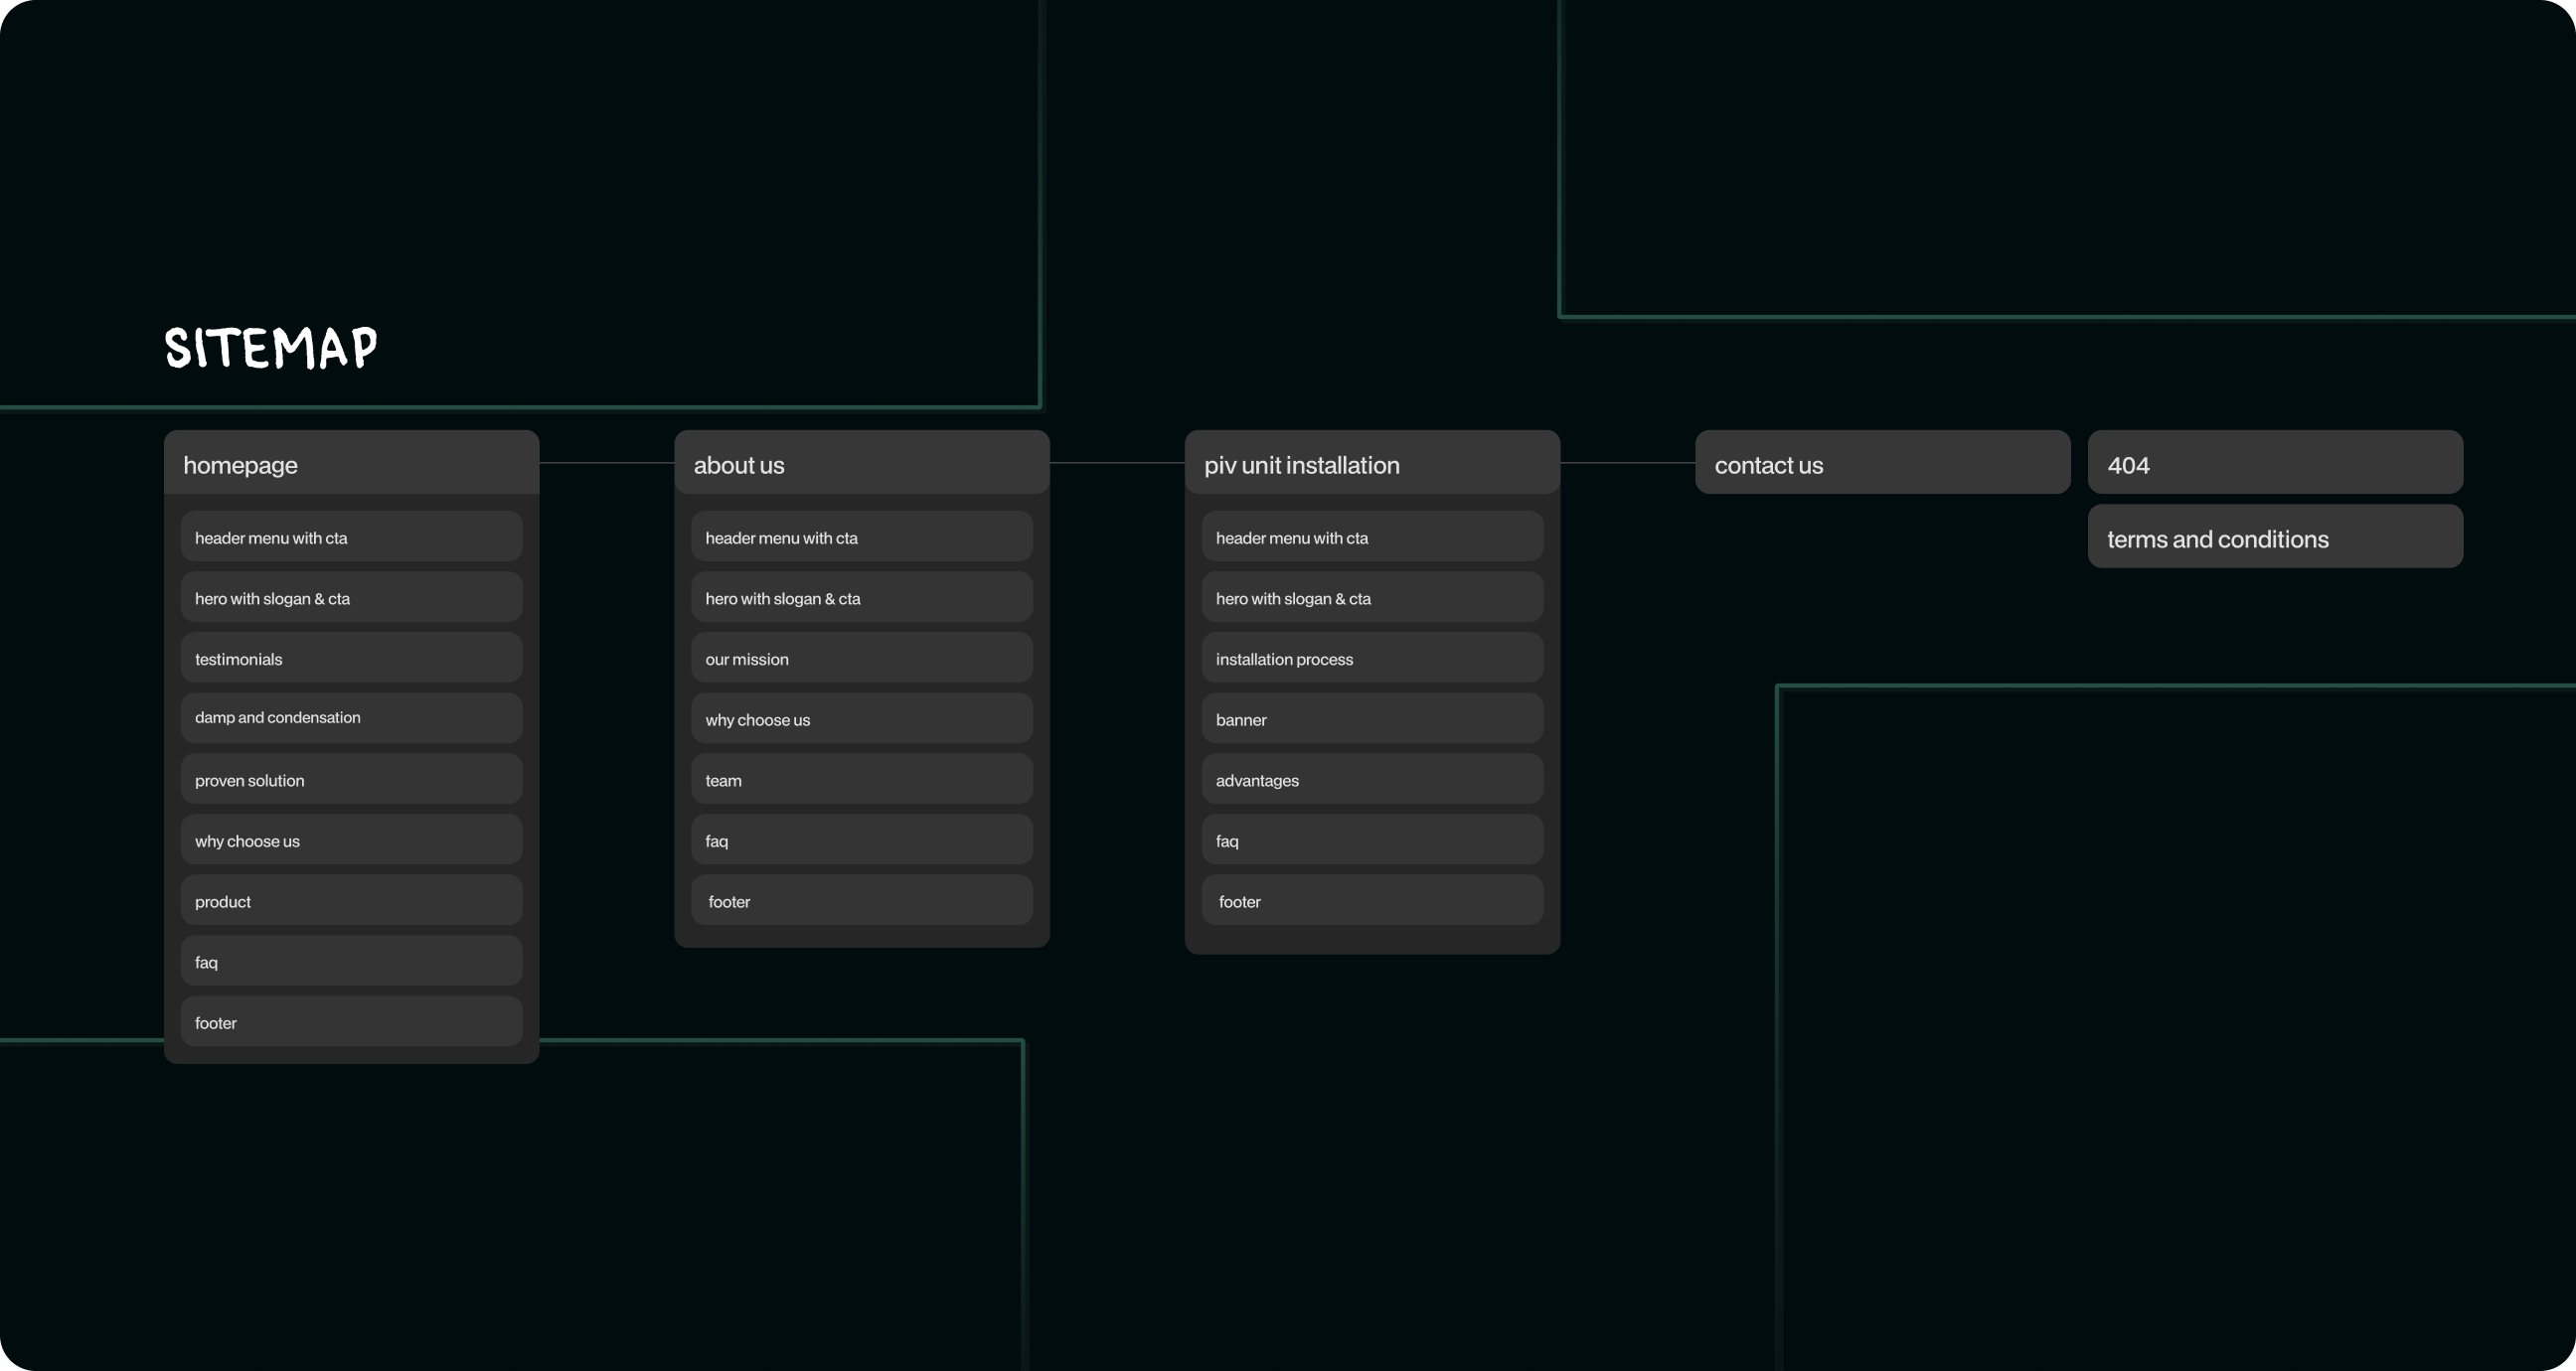Click the advantages item
This screenshot has height=1371, width=2576.
(1372, 780)
